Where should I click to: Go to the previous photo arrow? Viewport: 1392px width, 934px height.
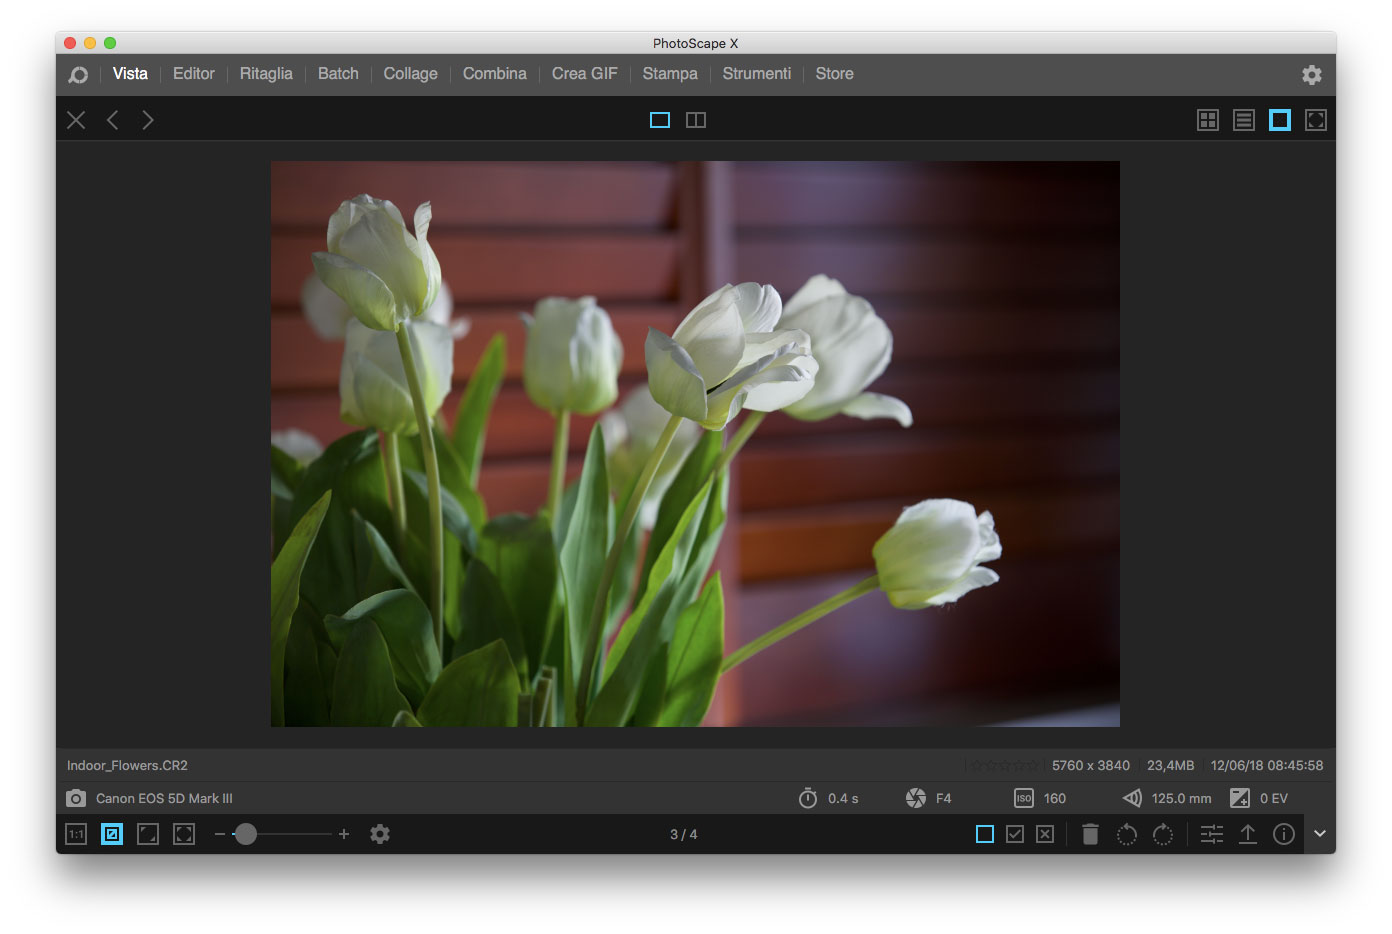[113, 120]
